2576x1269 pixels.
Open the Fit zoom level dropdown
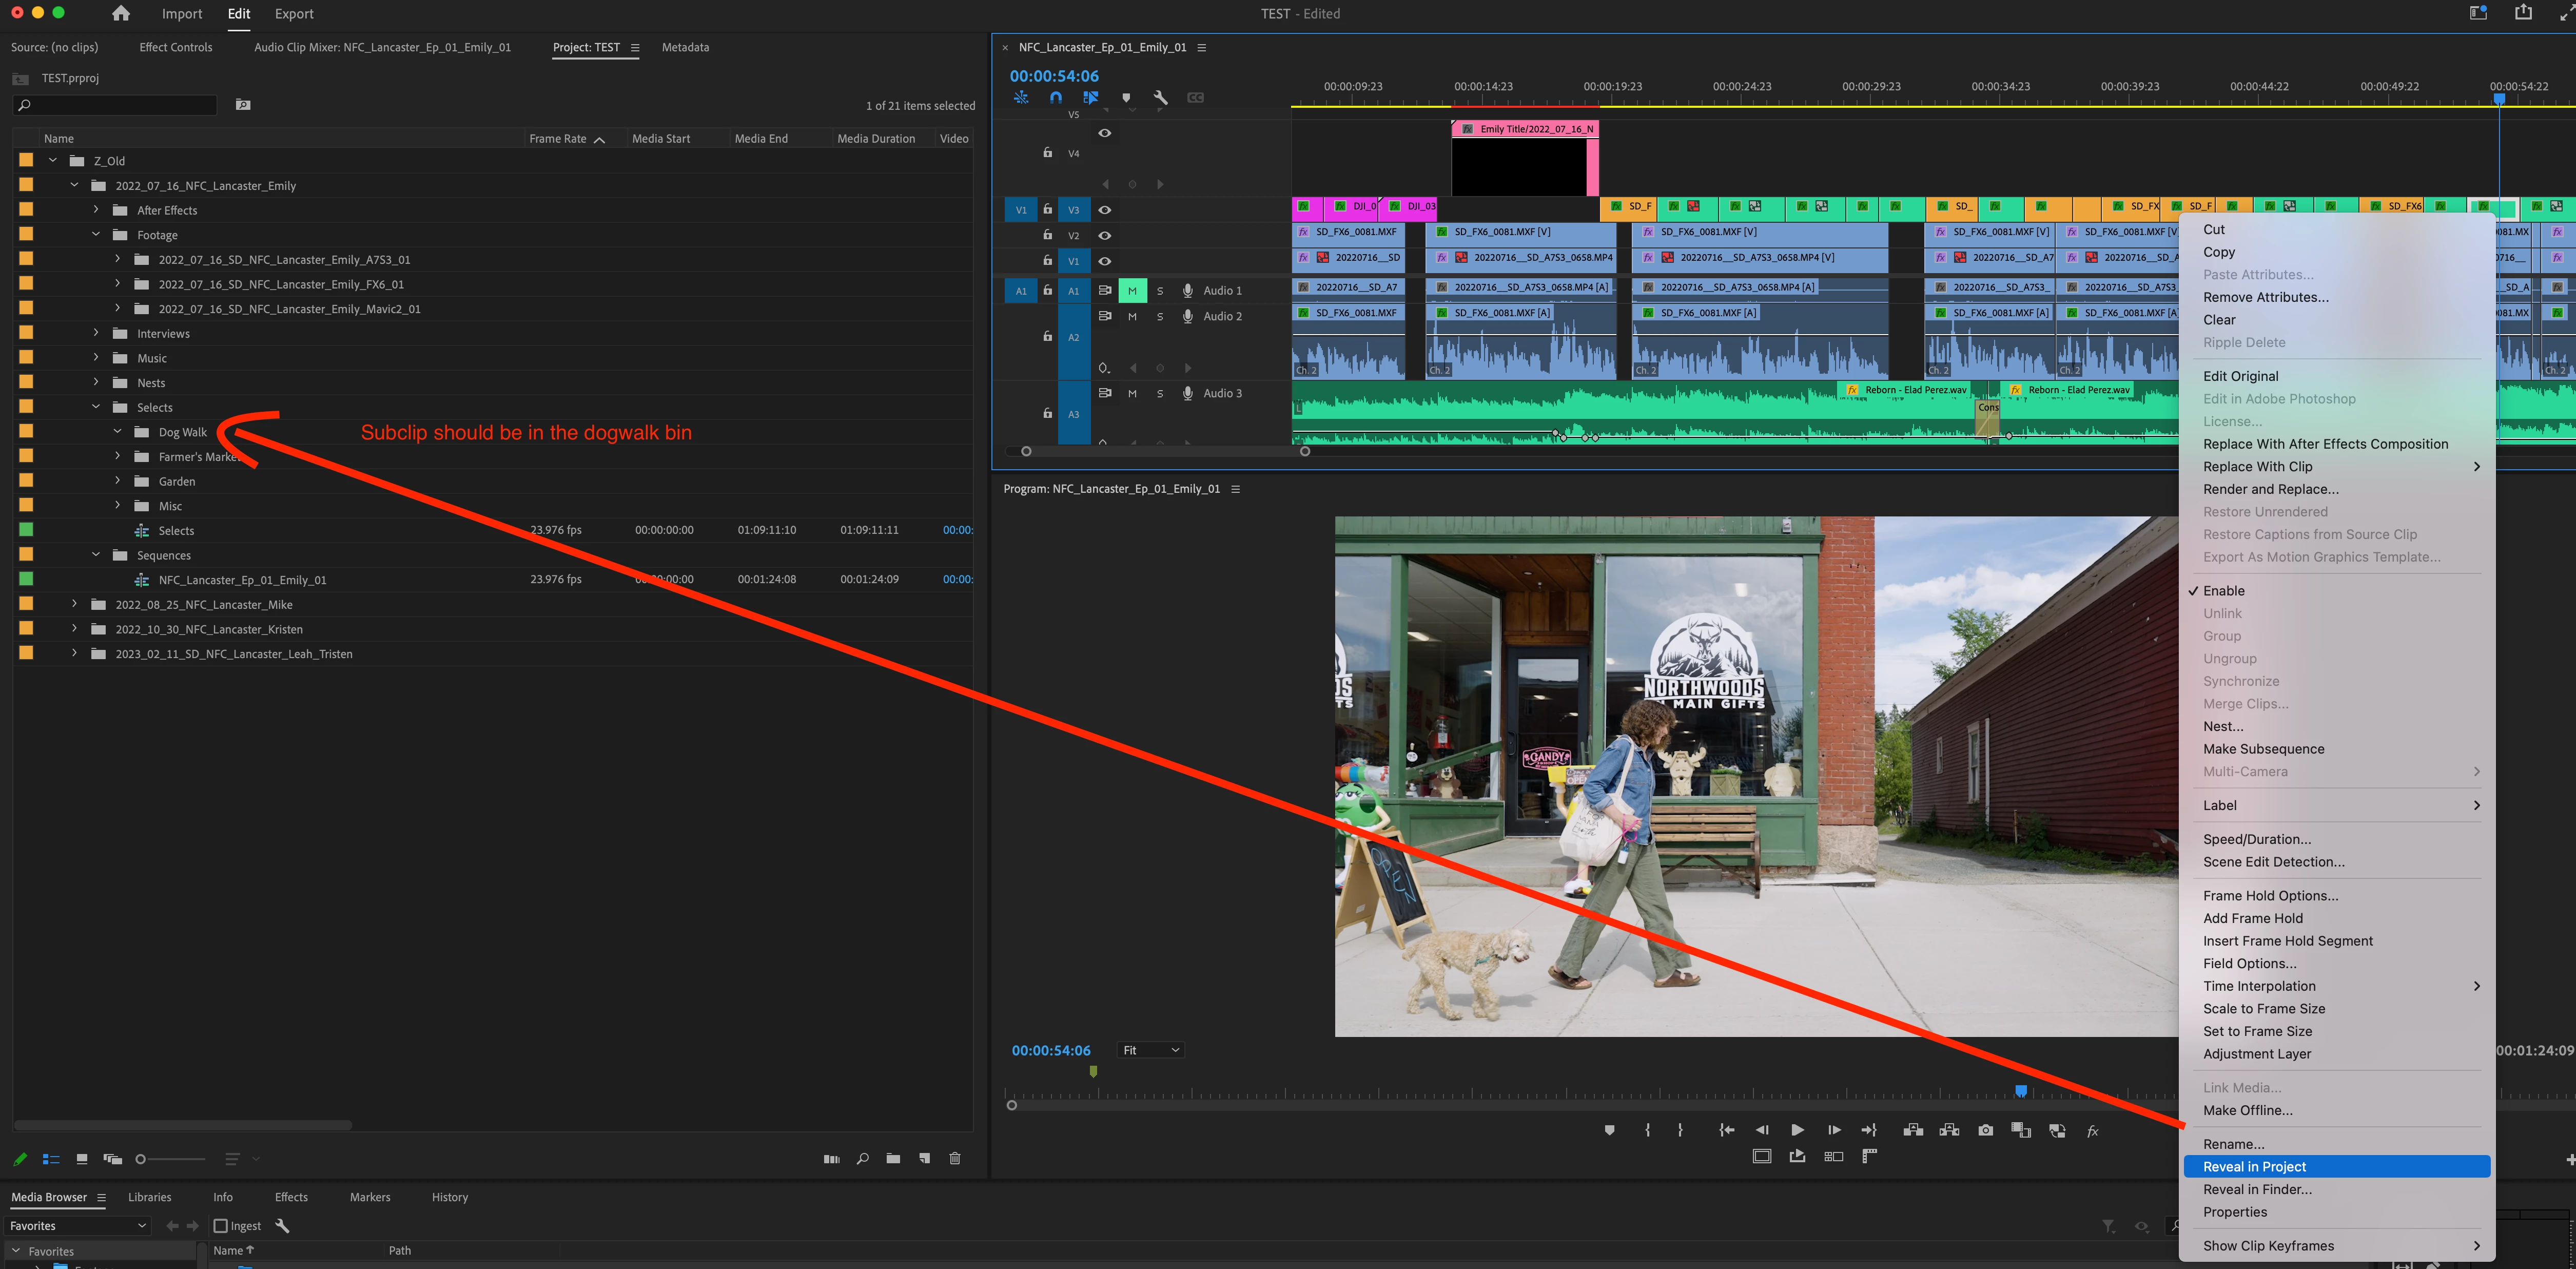1151,1050
